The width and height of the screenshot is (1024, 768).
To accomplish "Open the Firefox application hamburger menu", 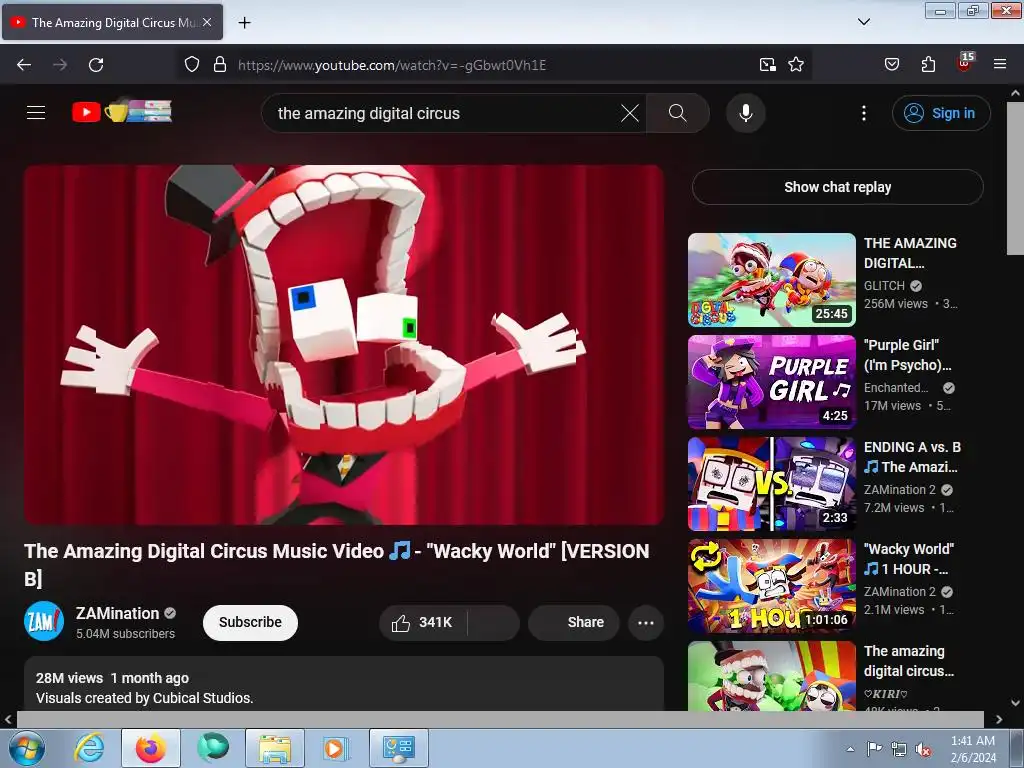I will (x=1000, y=65).
